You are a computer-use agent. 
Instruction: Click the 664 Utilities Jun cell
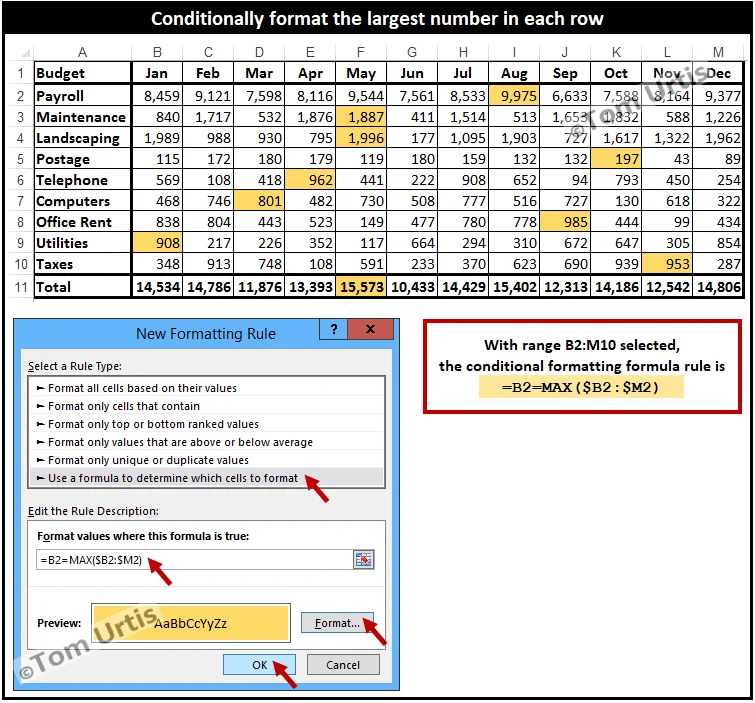(412, 243)
